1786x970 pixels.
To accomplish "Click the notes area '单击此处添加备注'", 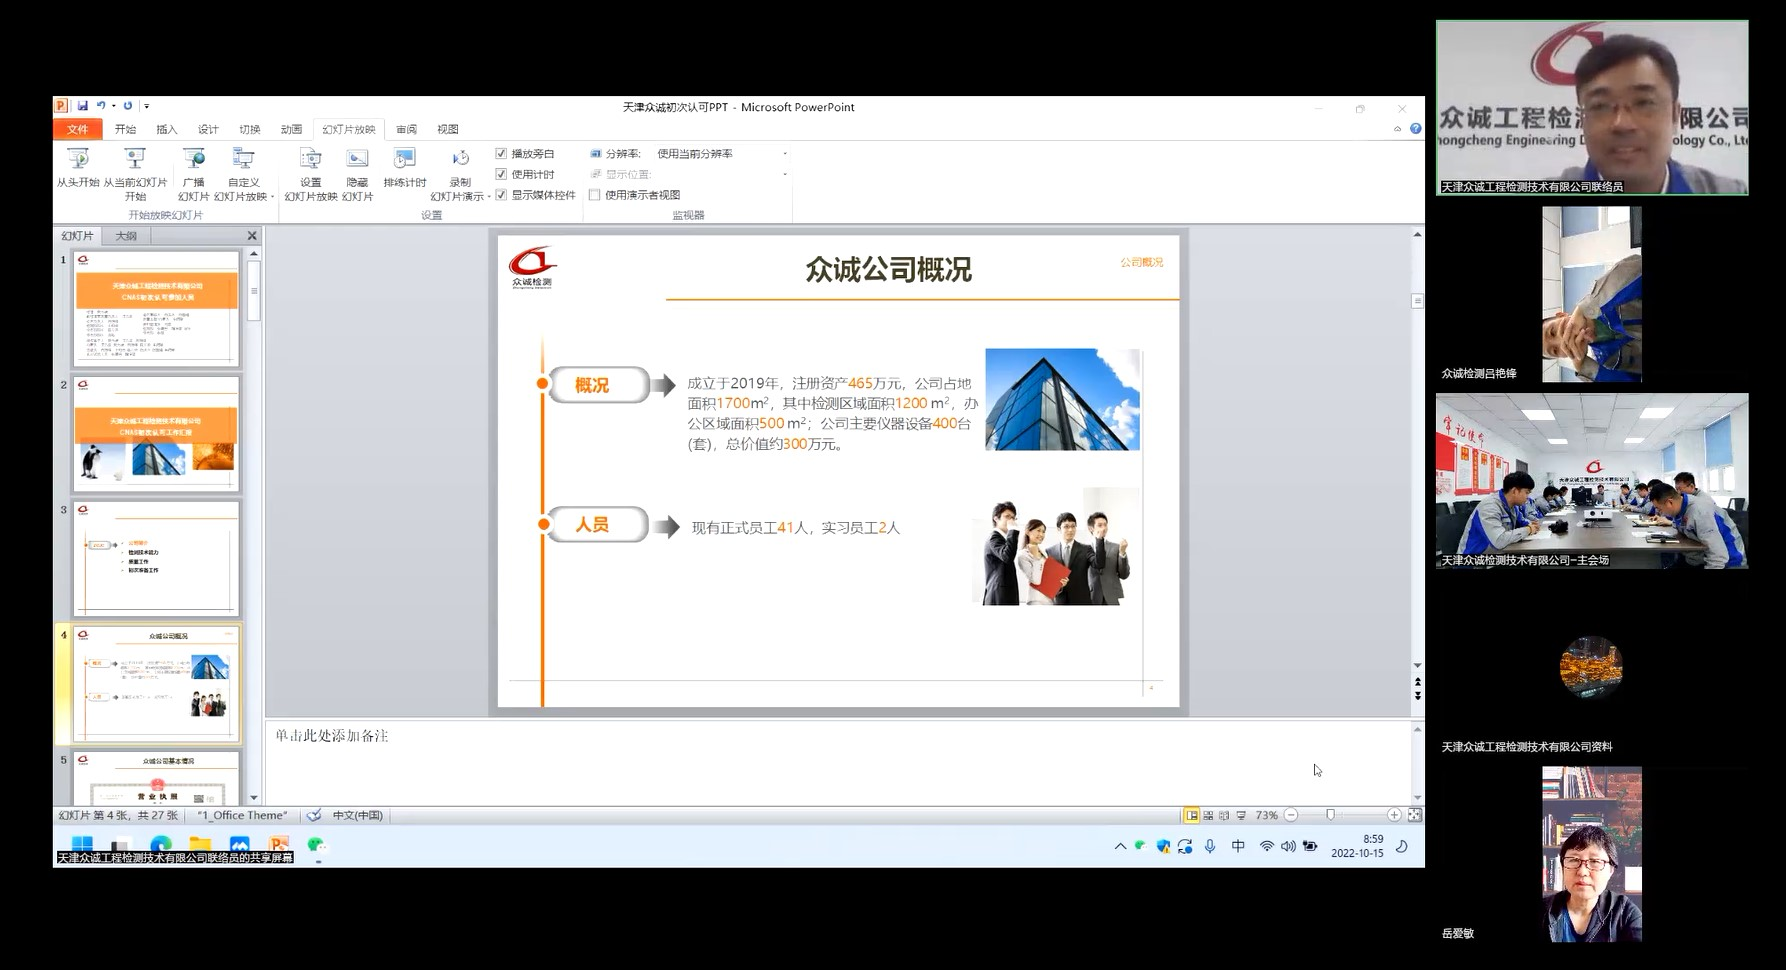I will coord(332,735).
